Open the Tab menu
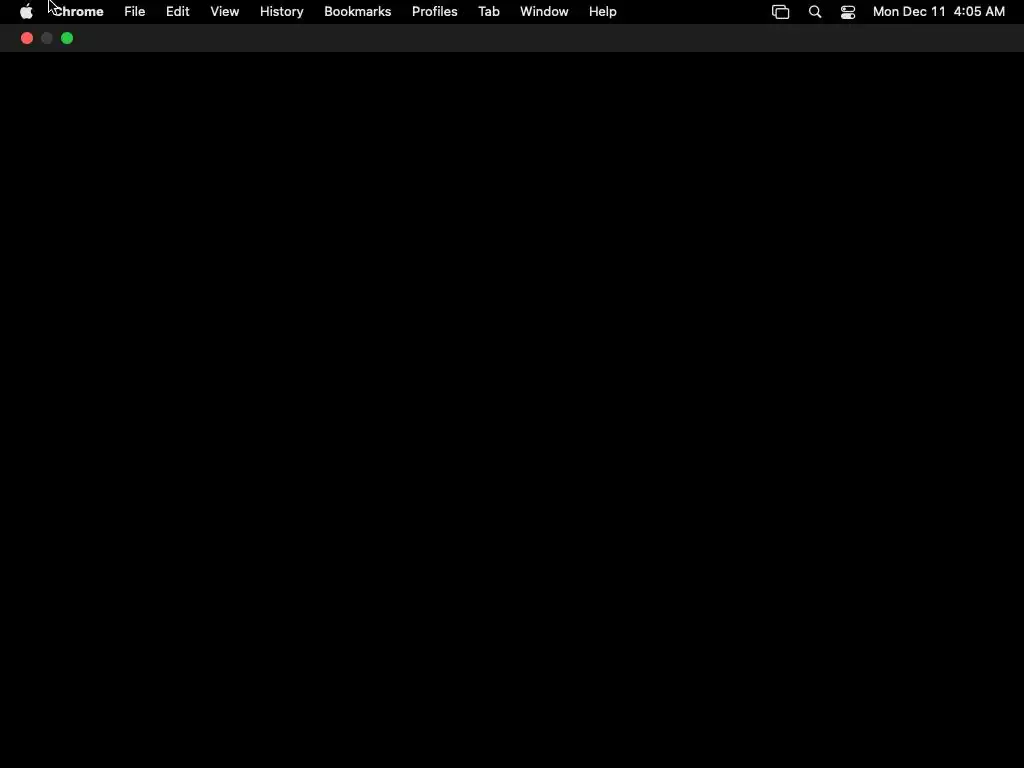 tap(488, 12)
